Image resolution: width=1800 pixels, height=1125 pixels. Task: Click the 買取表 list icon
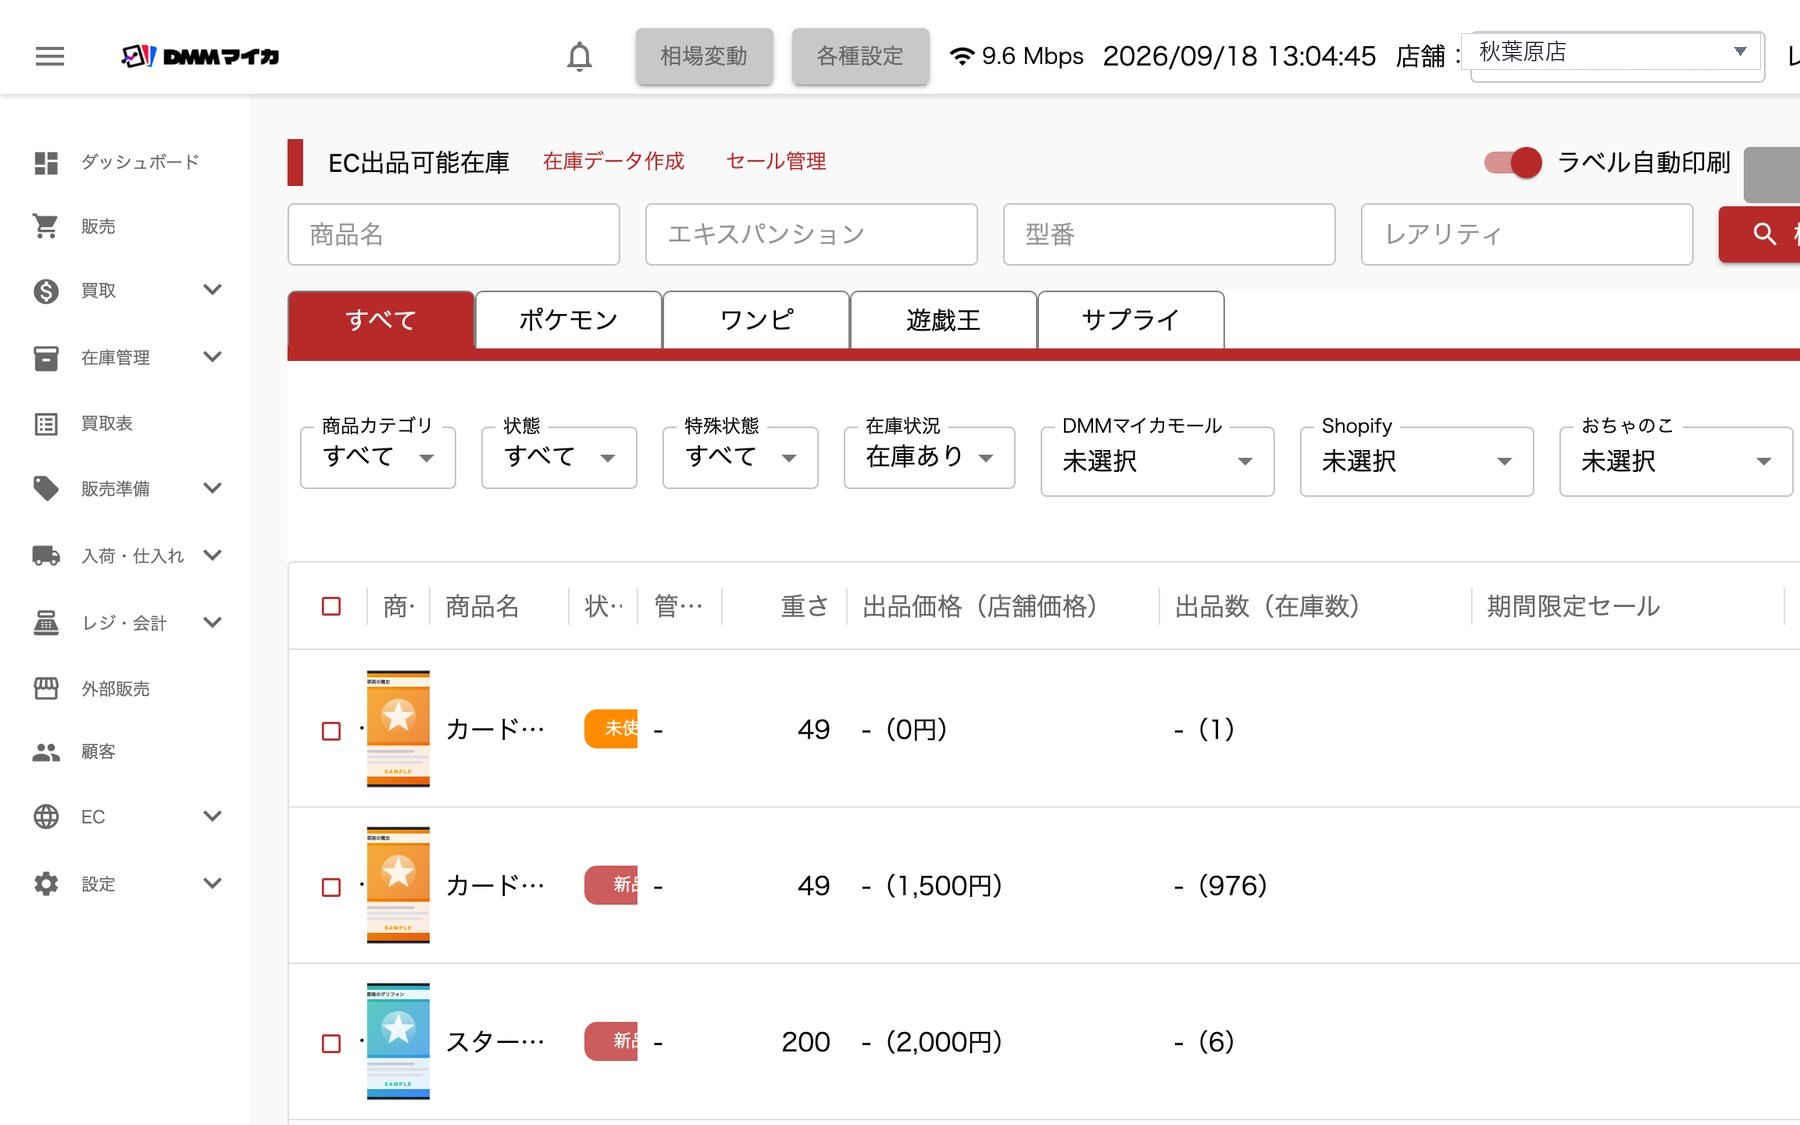(x=46, y=424)
